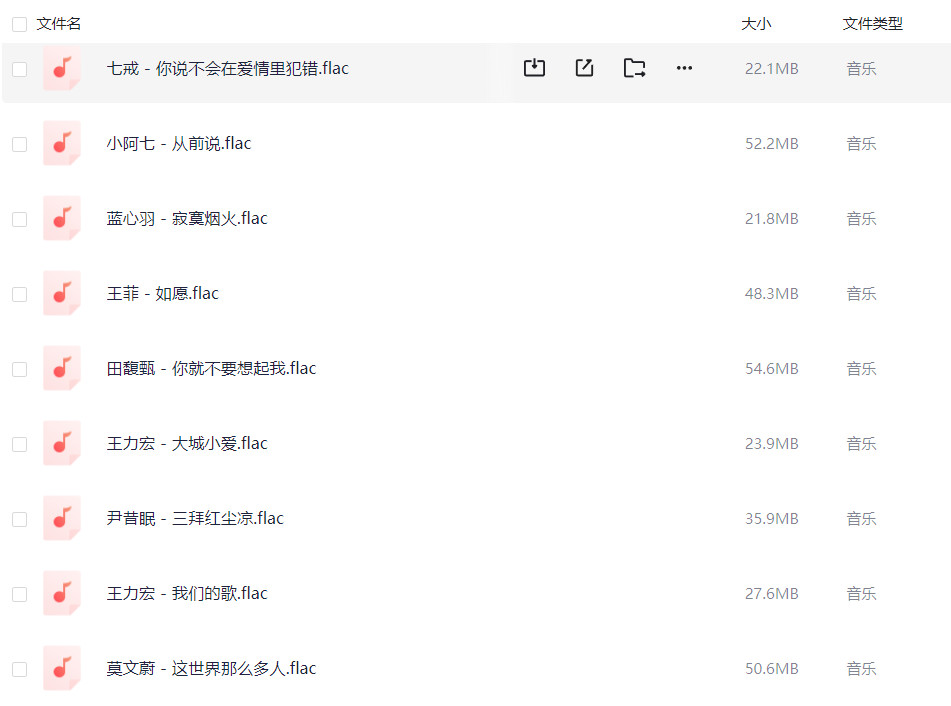Click music icon beside 我们的歌.flac
The image size is (951, 706).
(62, 594)
